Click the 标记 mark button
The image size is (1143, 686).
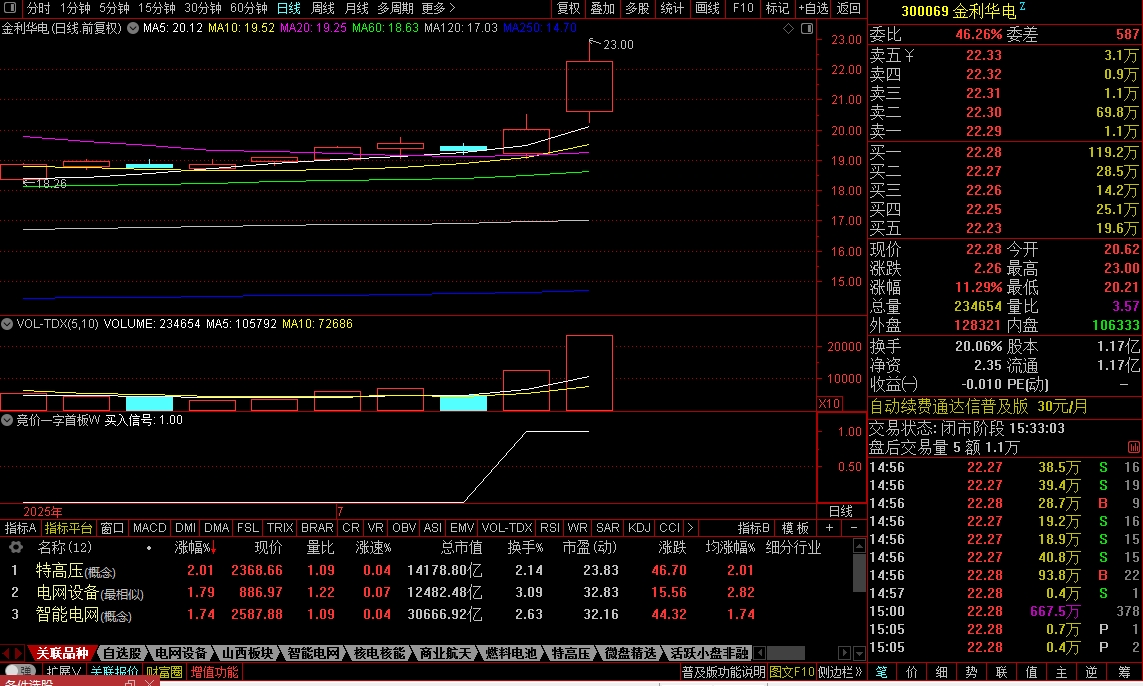pyautogui.click(x=777, y=8)
